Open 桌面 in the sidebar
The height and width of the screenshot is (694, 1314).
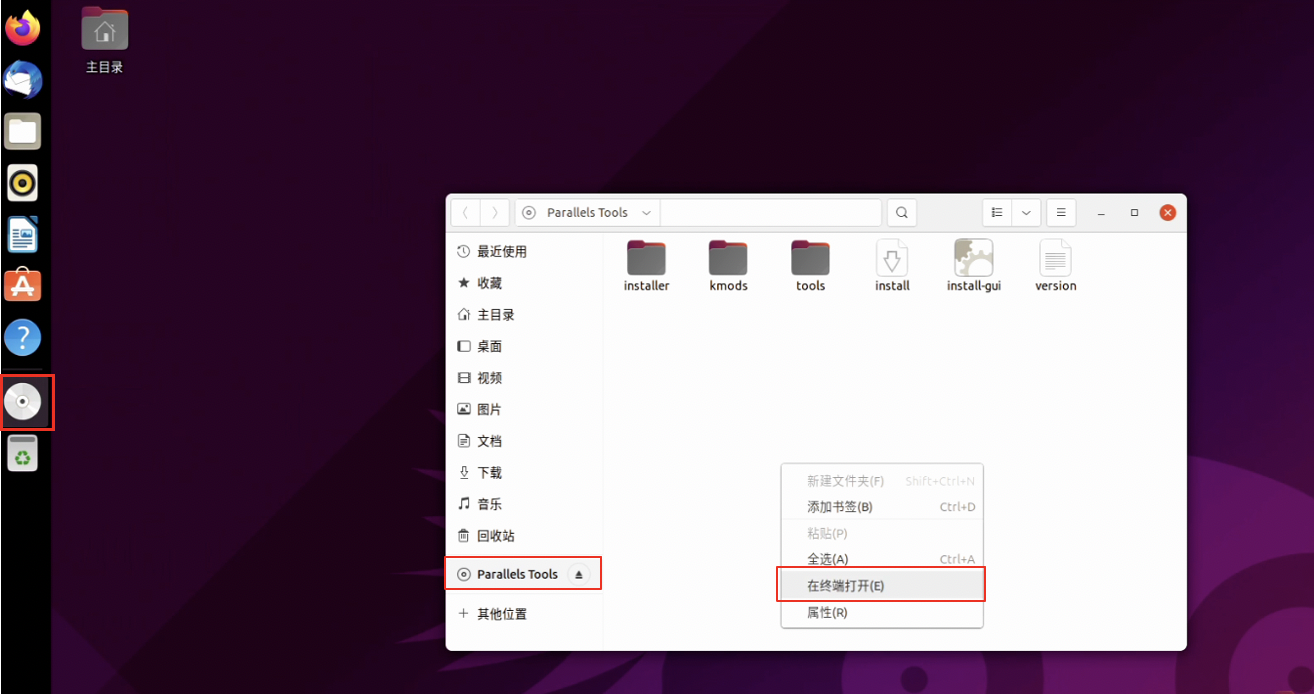(524, 346)
